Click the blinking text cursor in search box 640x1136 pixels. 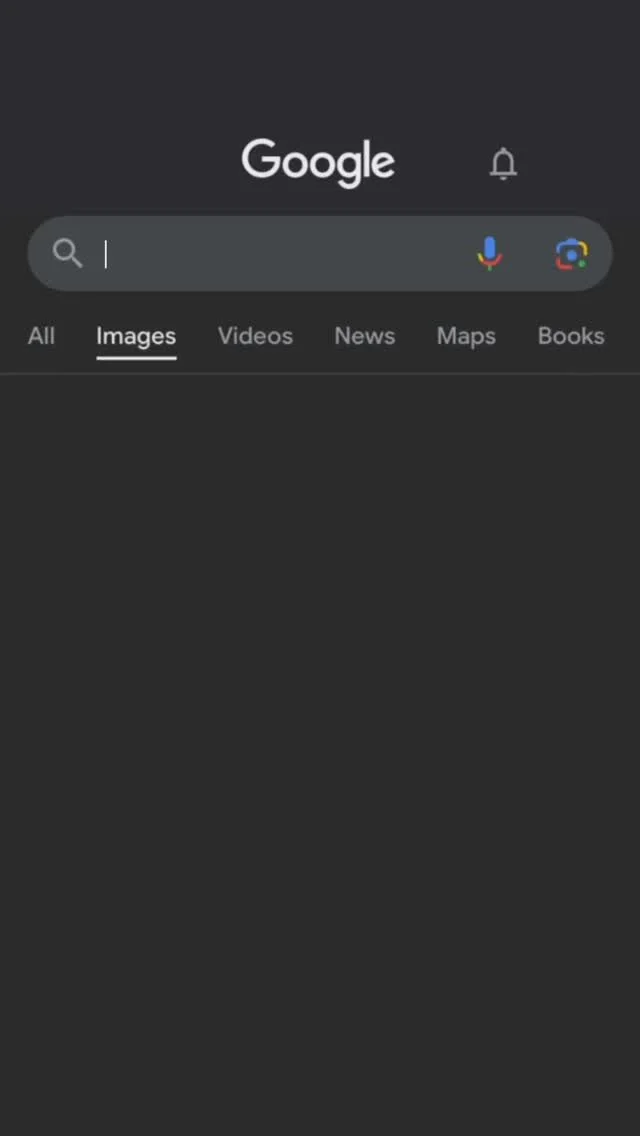click(x=106, y=254)
